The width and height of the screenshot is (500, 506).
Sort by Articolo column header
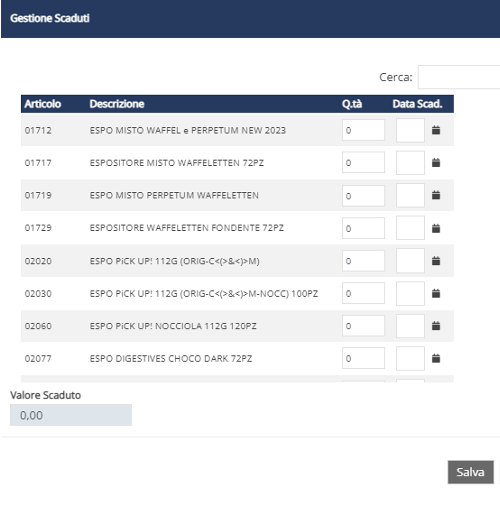[43, 104]
